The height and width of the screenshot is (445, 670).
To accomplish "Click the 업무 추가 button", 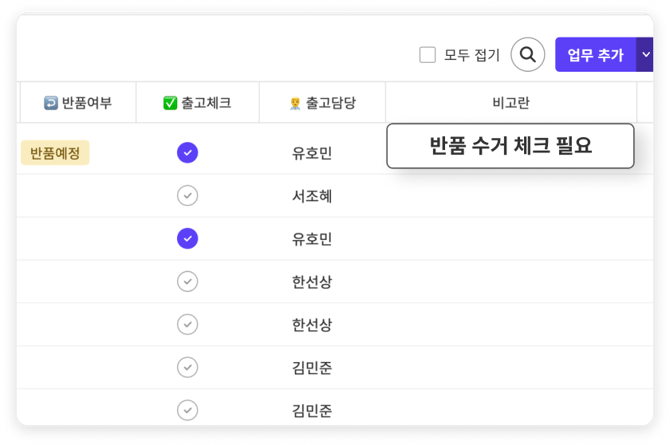I will 595,54.
